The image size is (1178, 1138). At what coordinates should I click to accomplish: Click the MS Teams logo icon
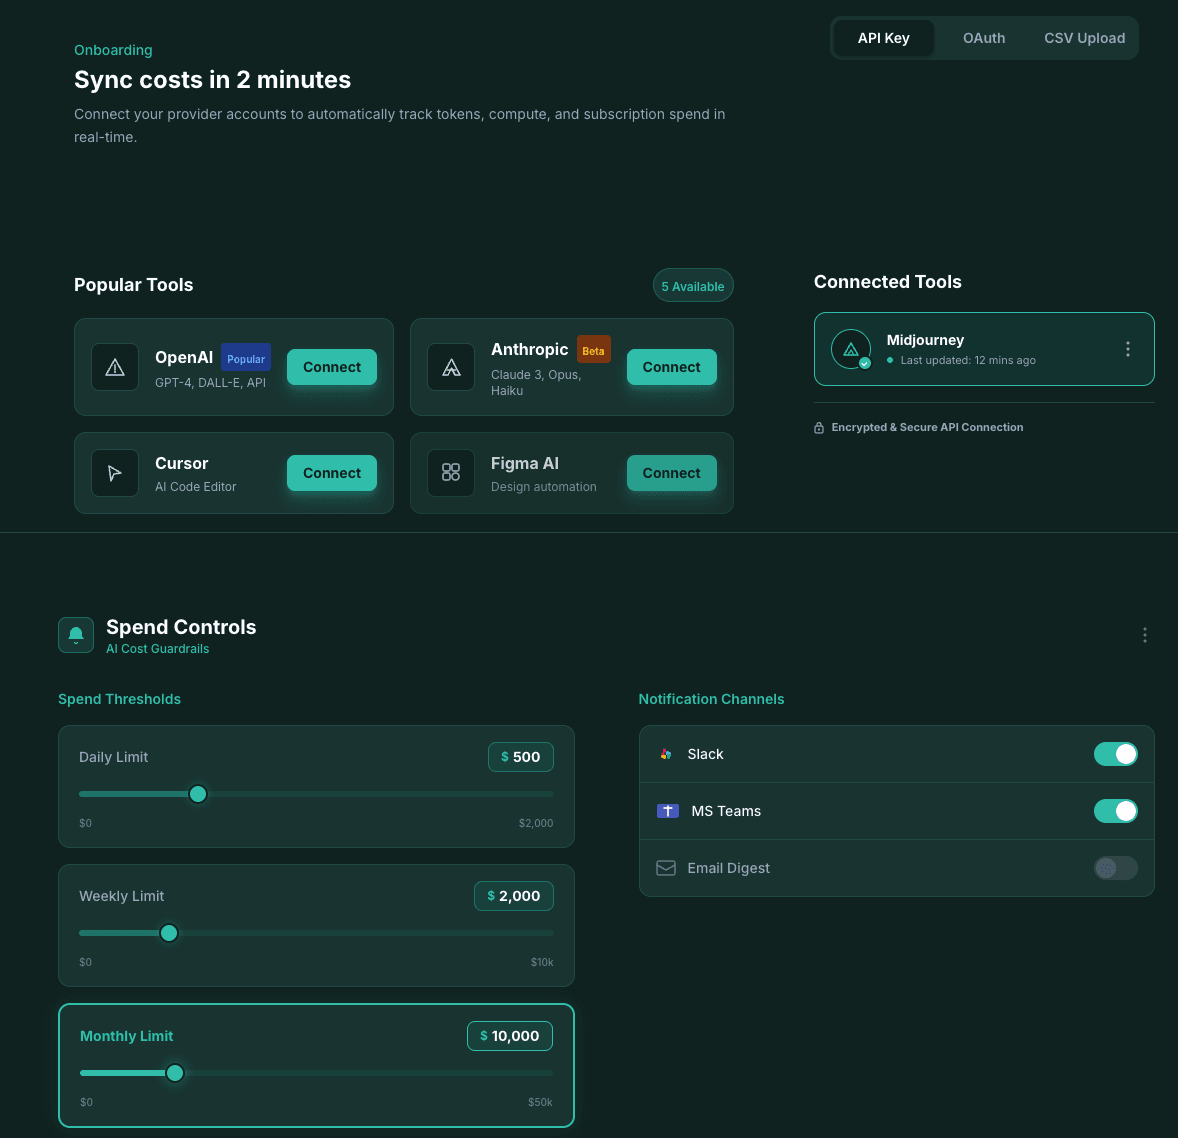pos(668,811)
